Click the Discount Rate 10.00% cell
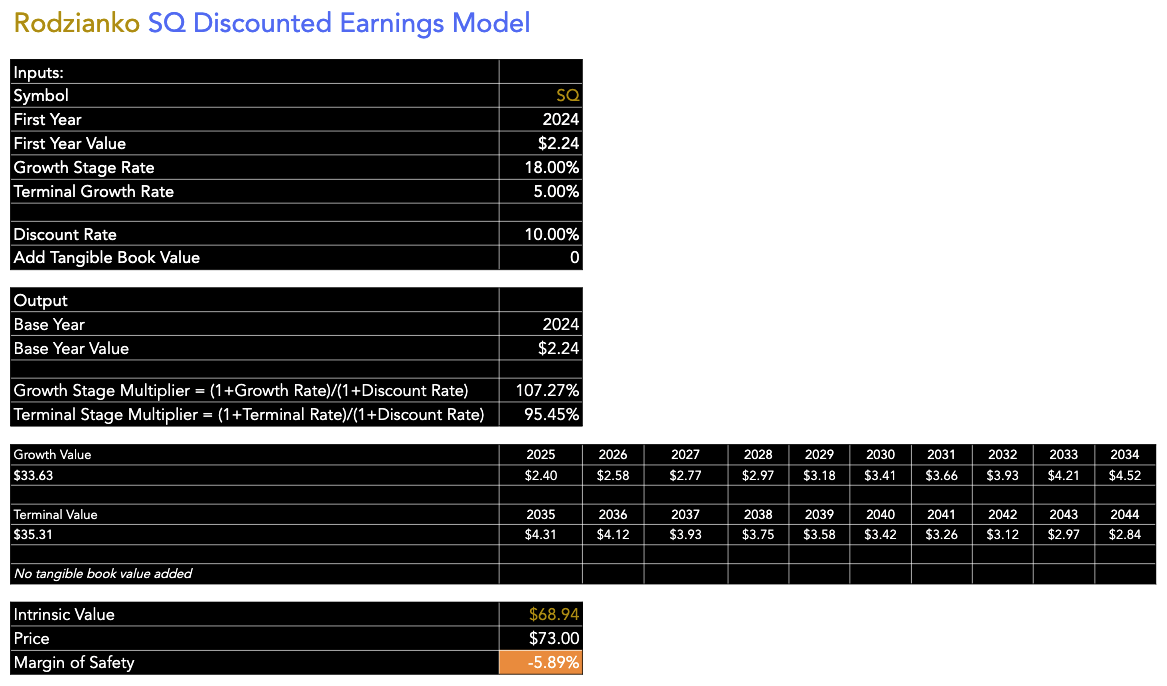 pyautogui.click(x=540, y=234)
